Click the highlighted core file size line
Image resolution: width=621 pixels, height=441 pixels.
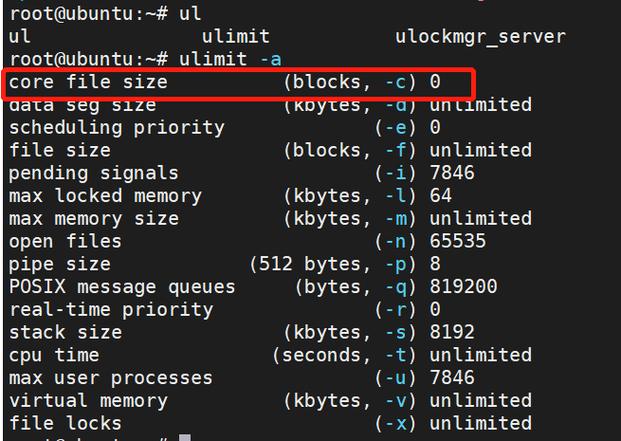click(238, 83)
